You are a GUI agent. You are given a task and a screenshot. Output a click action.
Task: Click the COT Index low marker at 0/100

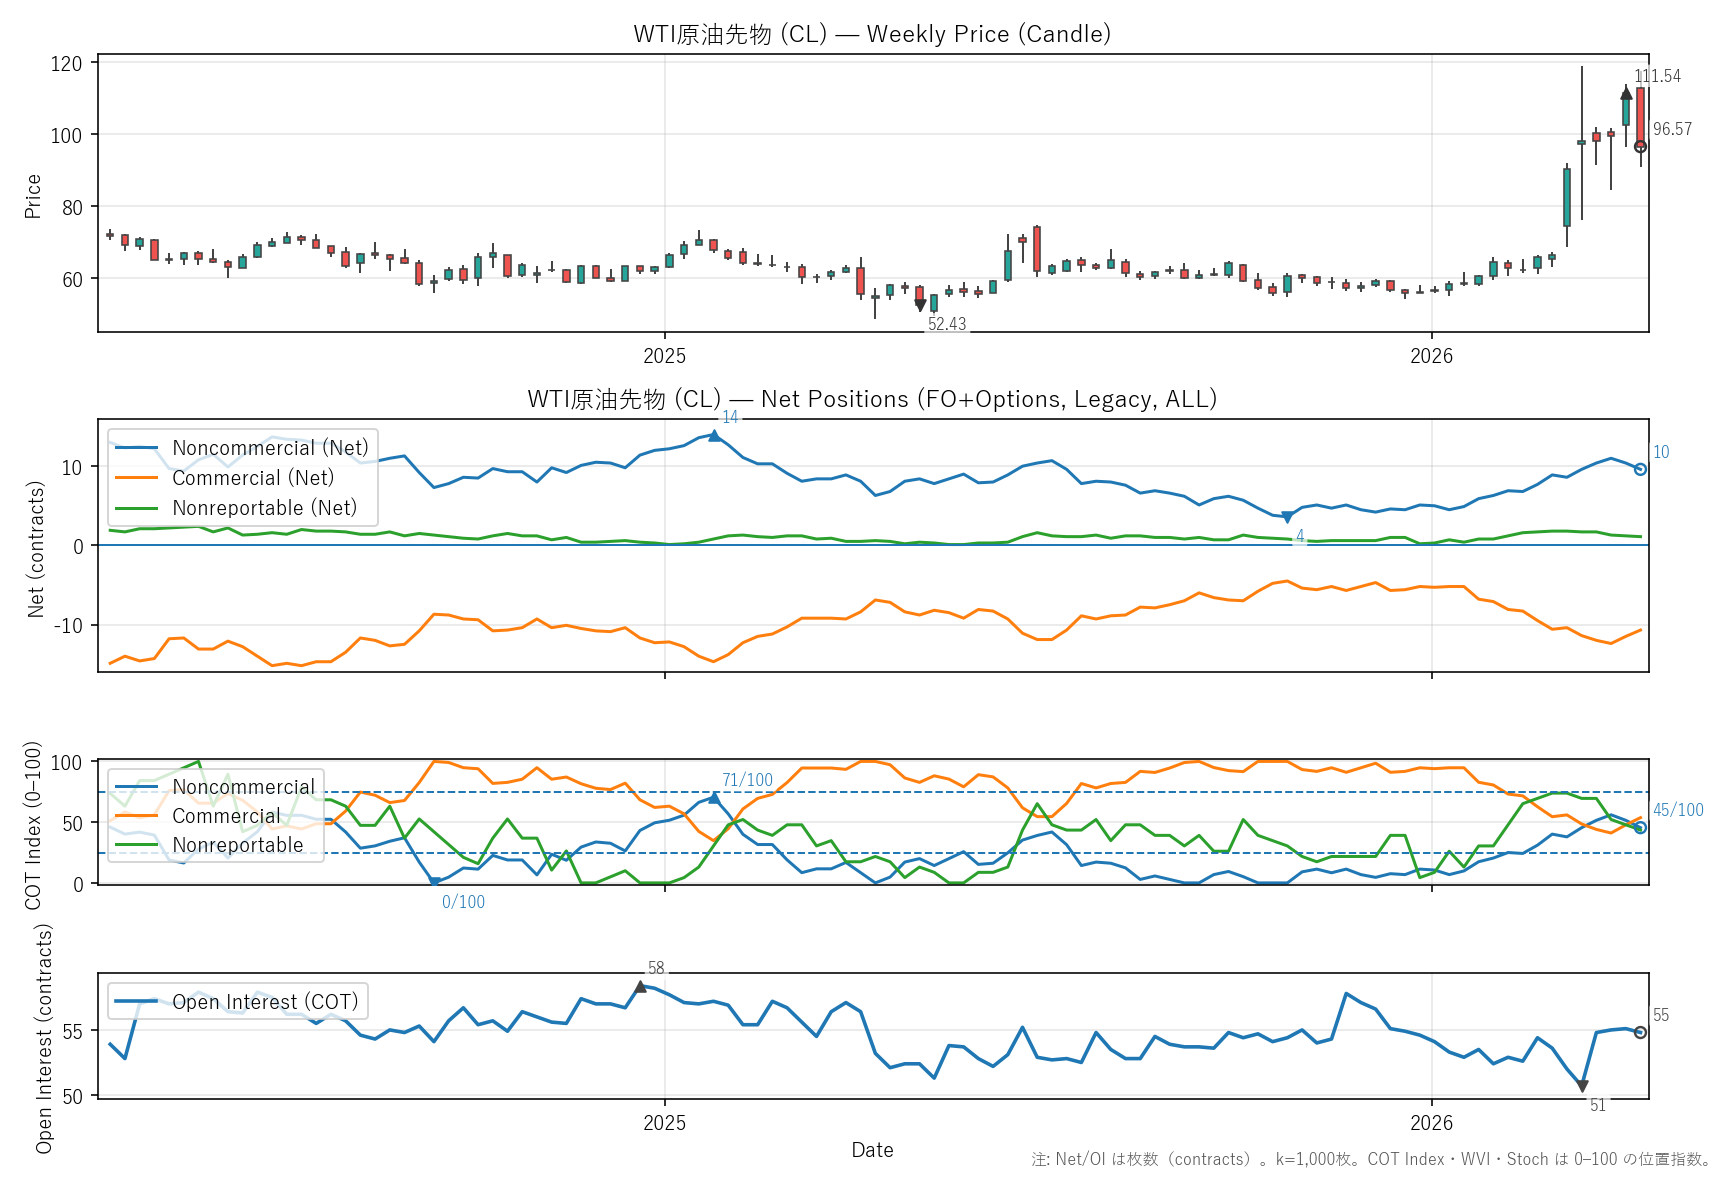coord(434,882)
